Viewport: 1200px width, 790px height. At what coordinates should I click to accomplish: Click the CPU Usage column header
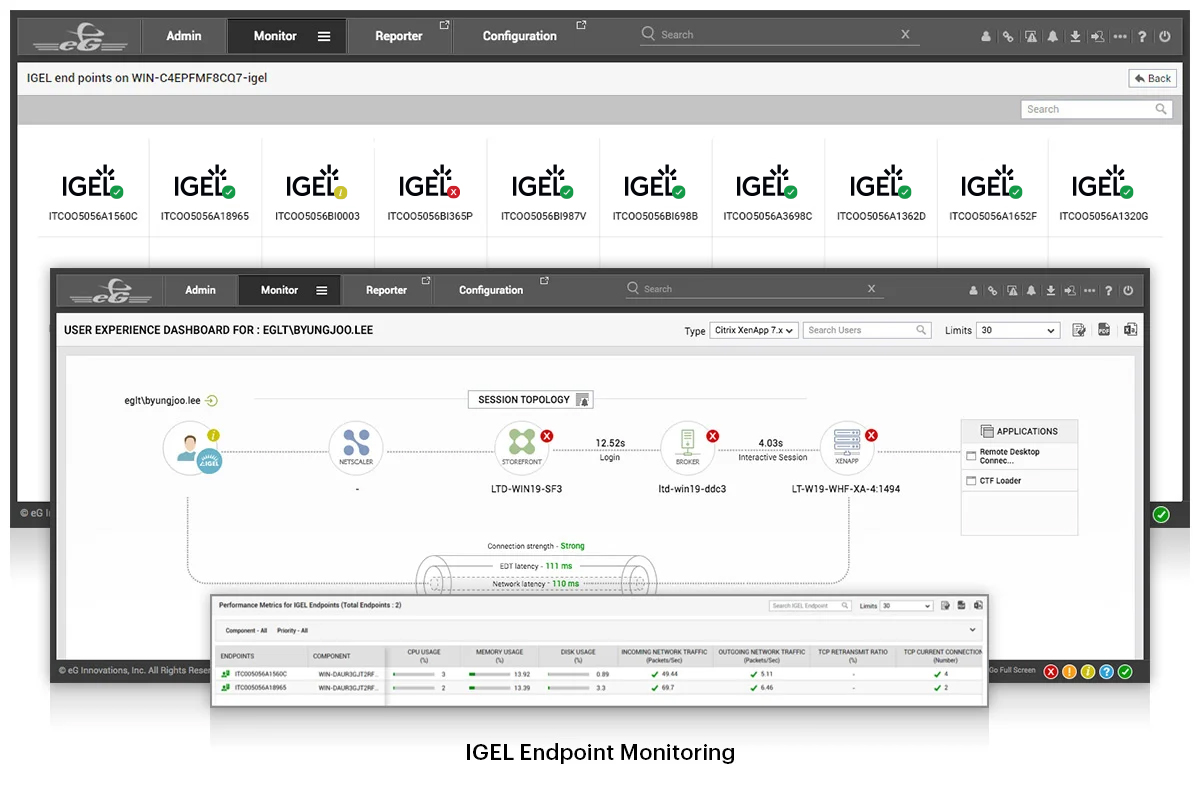pos(424,656)
